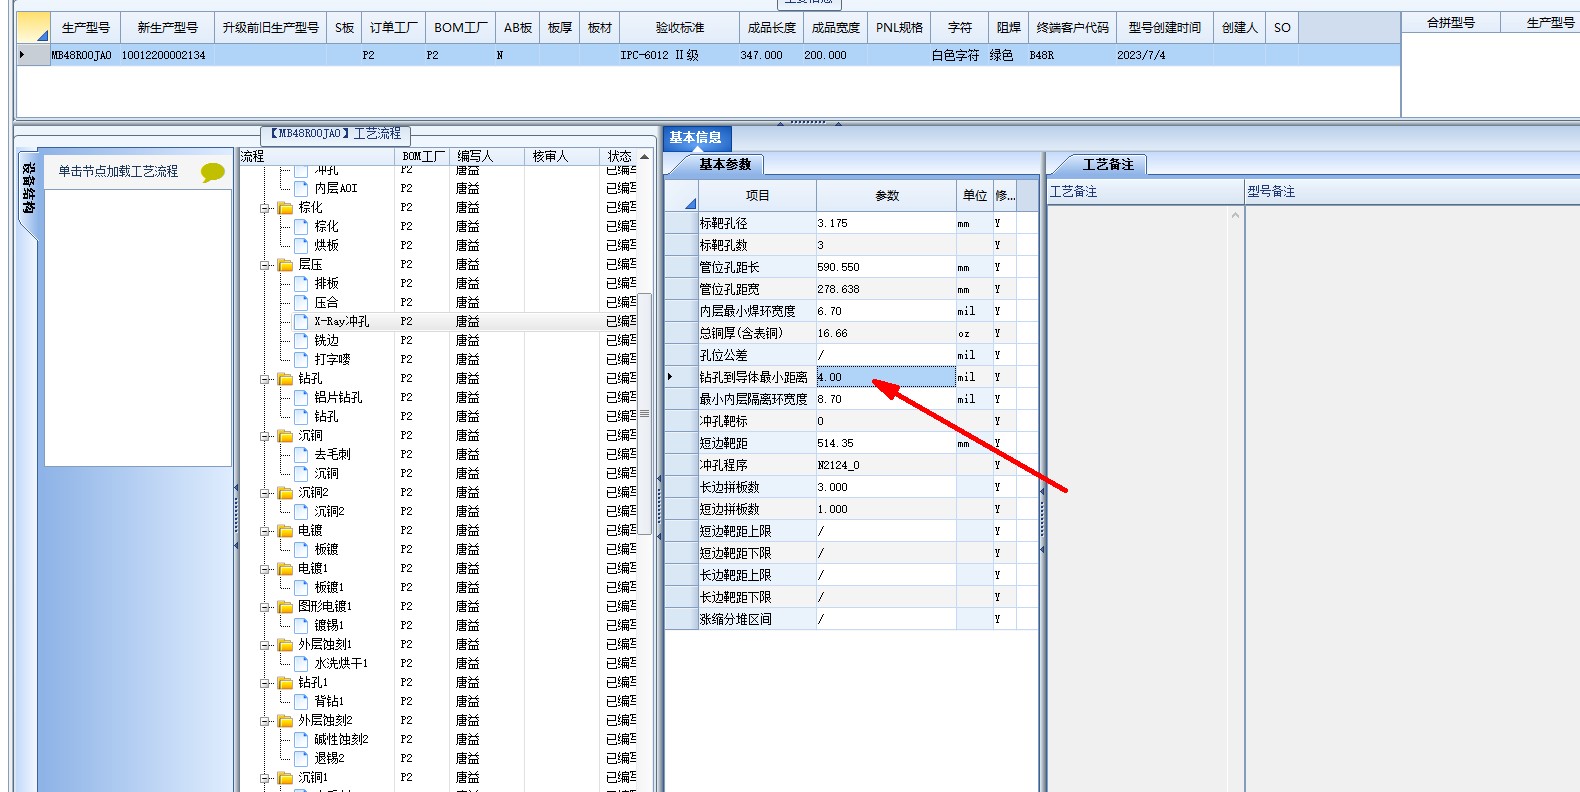Collapse the 外层蚀刻2 tree node
The height and width of the screenshot is (792, 1580).
click(266, 721)
